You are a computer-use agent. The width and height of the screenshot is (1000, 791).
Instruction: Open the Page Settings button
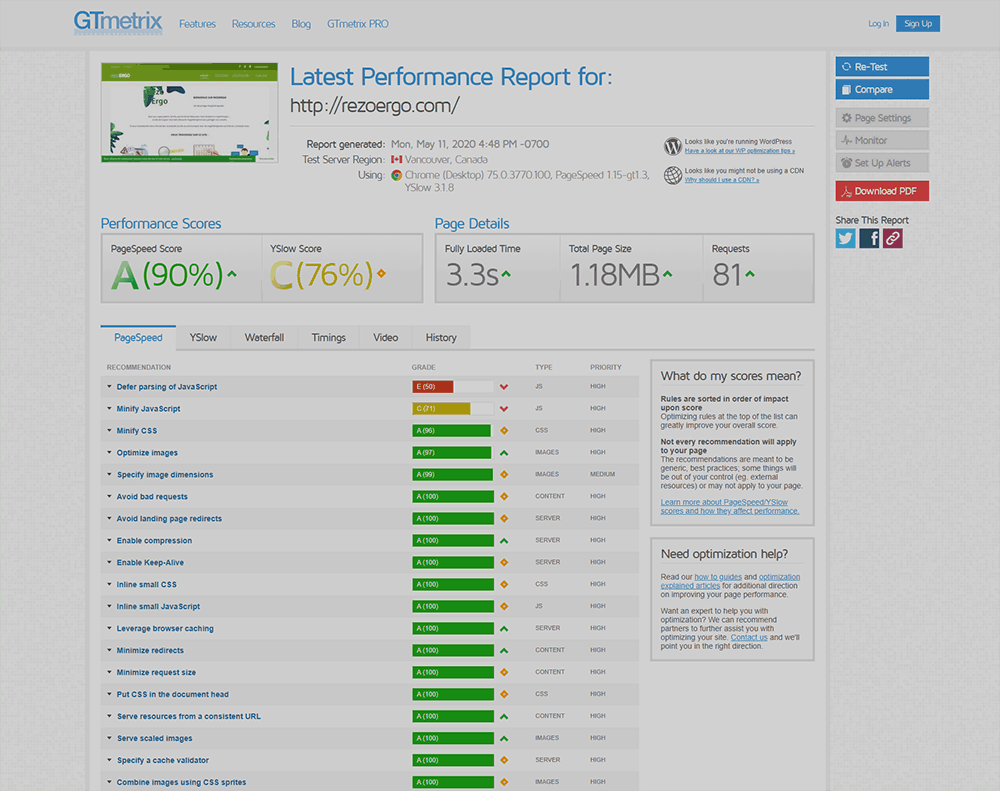point(882,118)
